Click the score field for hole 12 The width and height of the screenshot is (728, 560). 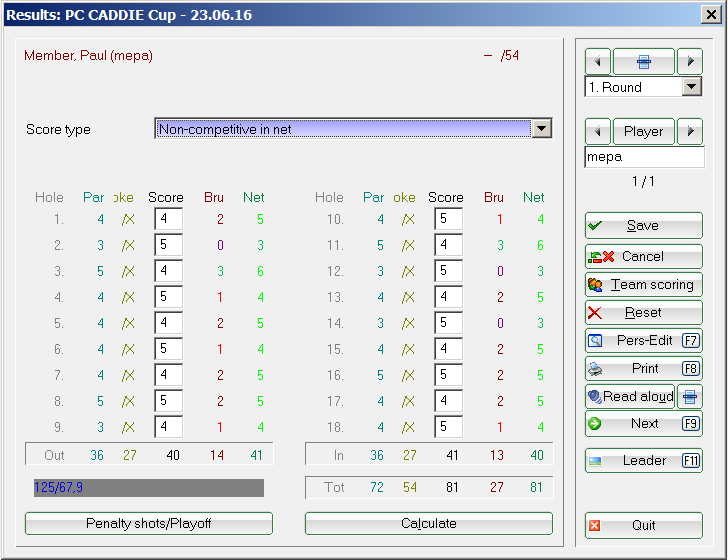coord(448,271)
